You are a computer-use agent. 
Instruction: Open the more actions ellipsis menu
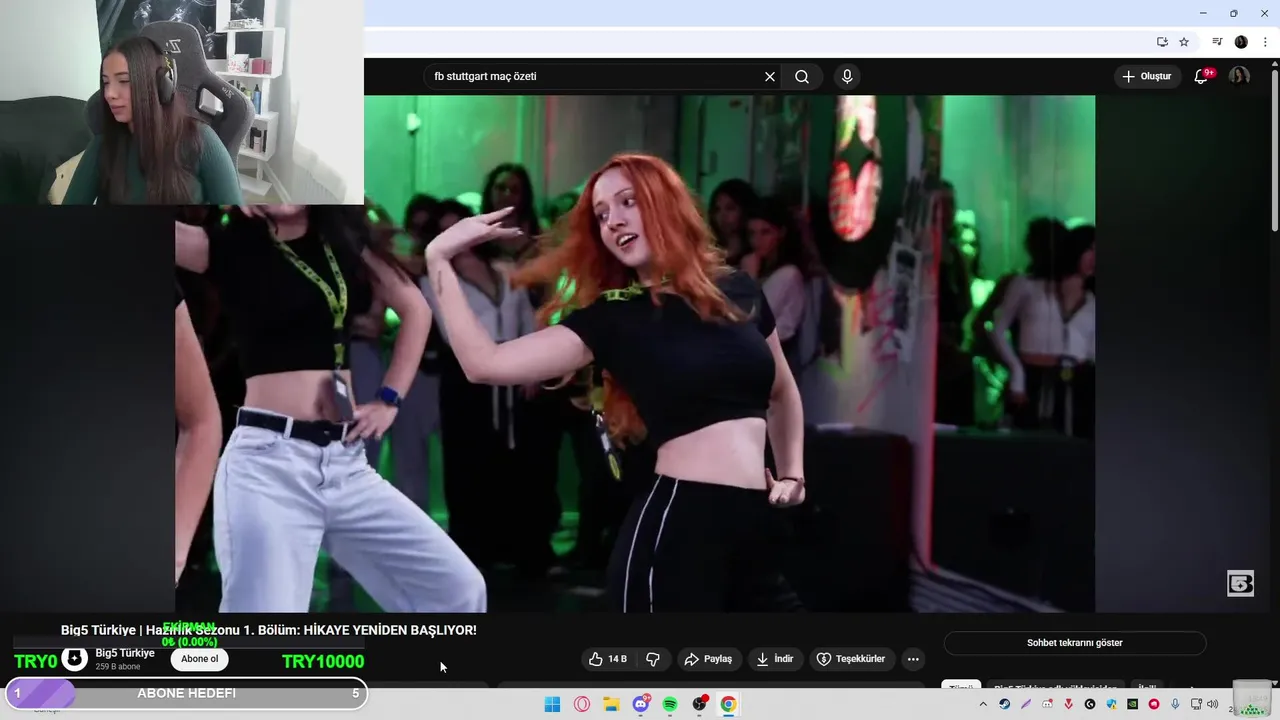tap(912, 659)
